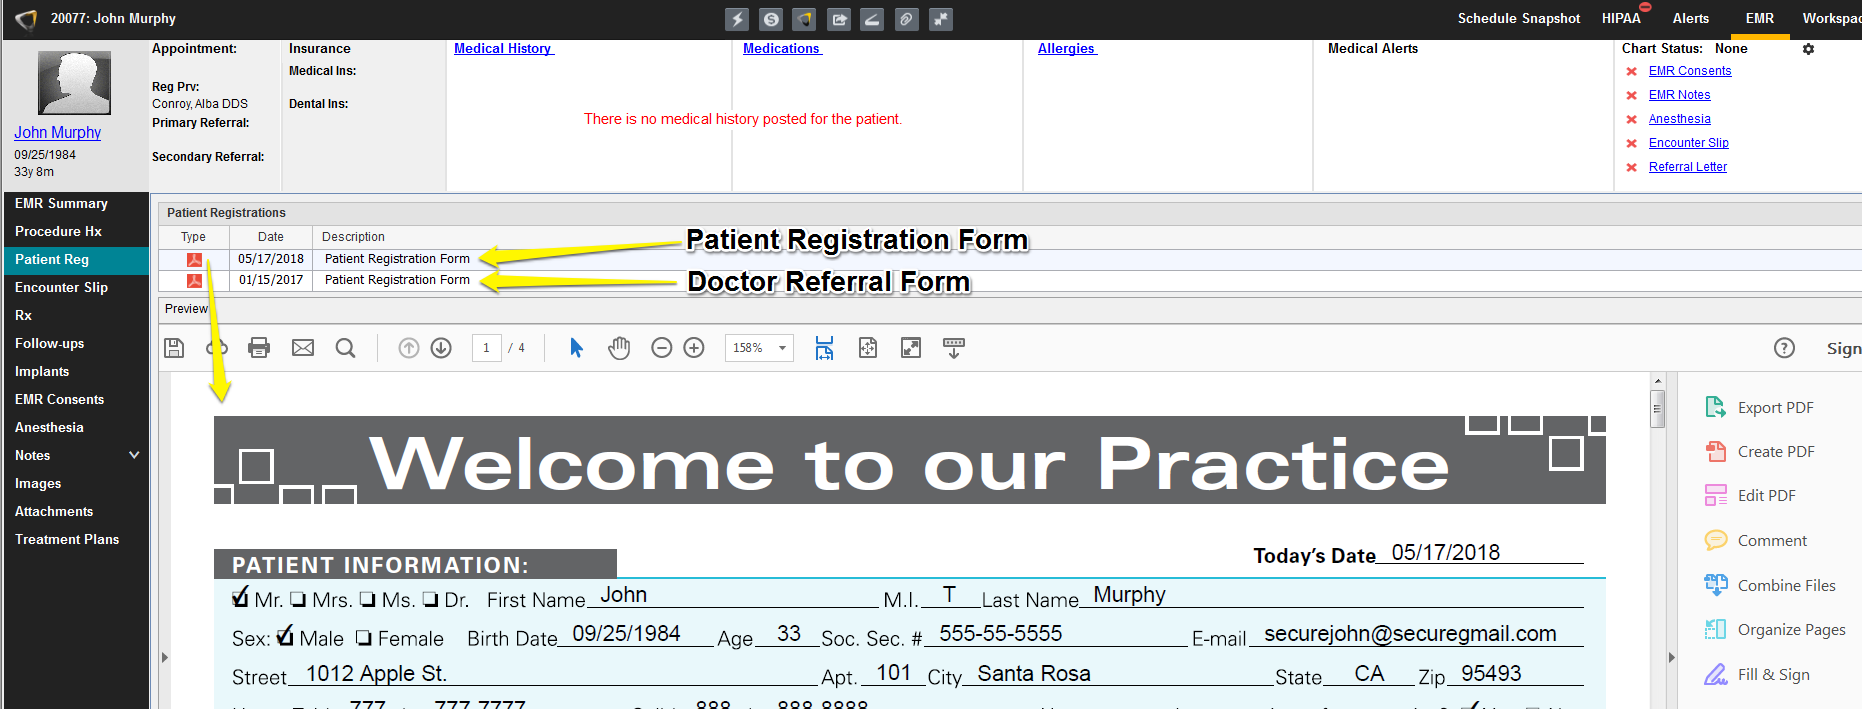Check the Dr. title box

(431, 600)
